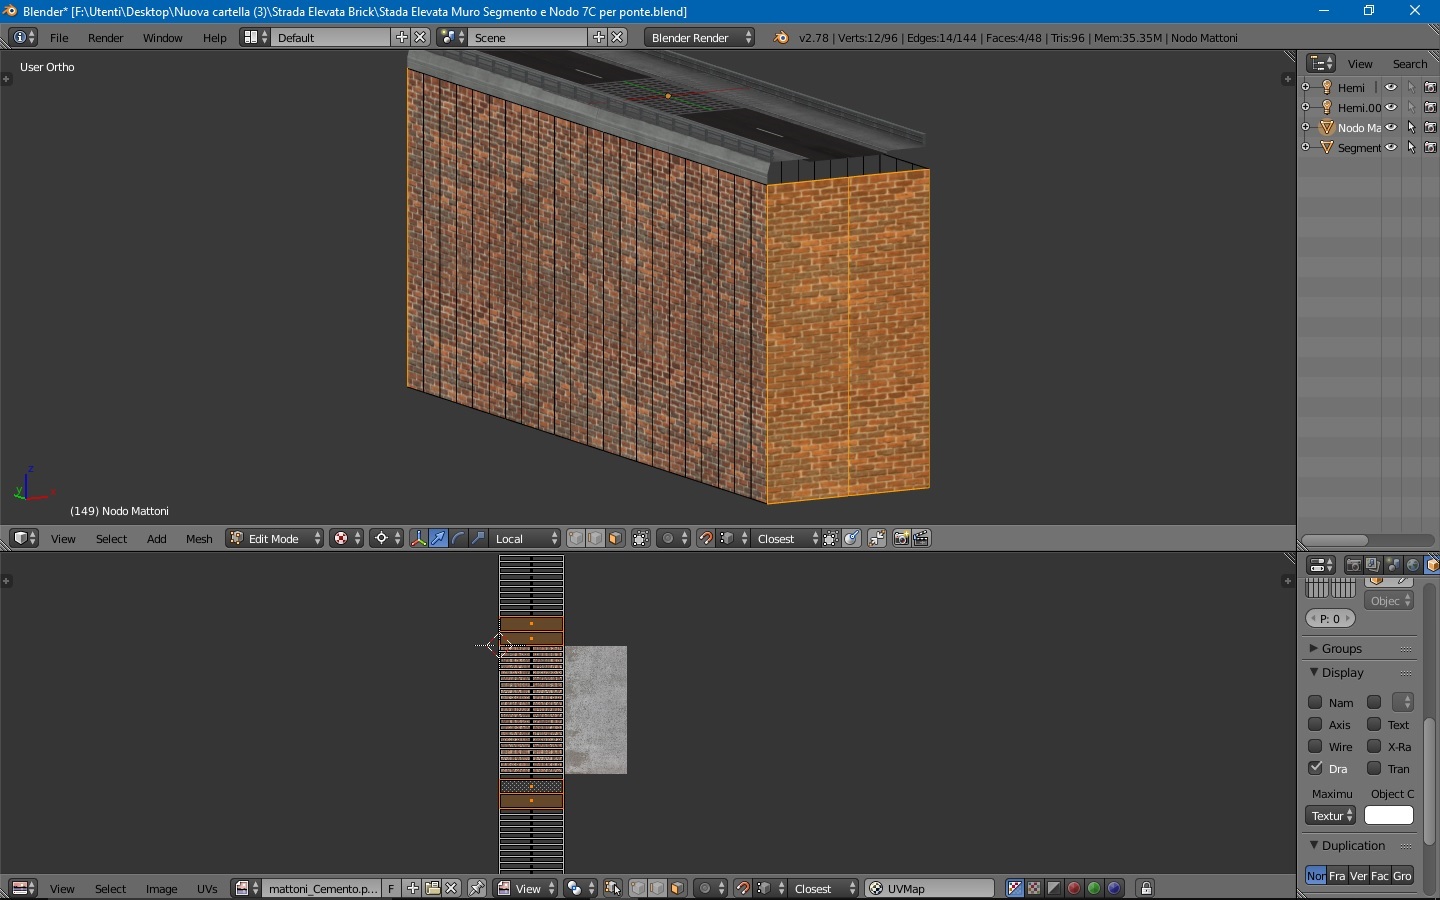
Task: Toggle limit selection to visible in 3D header
Action: (x=642, y=539)
